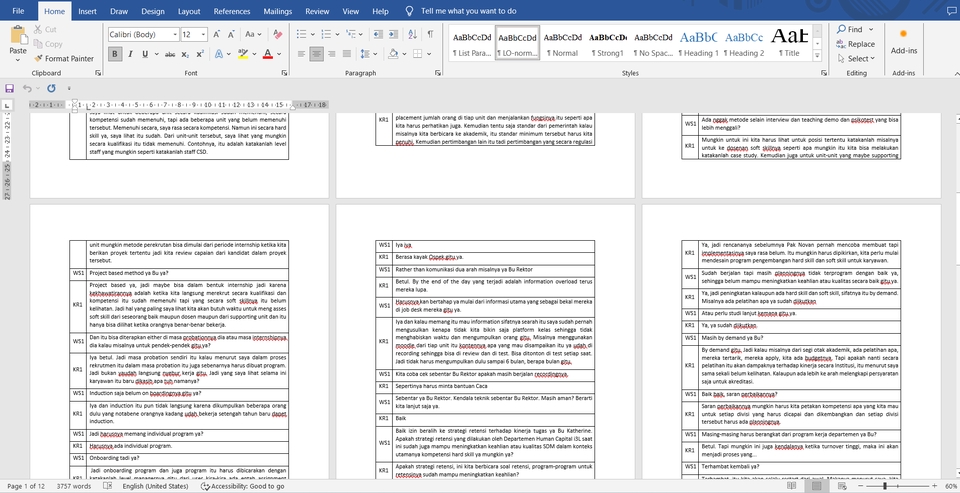
Task: Toggle Italic formatting
Action: pos(130,55)
